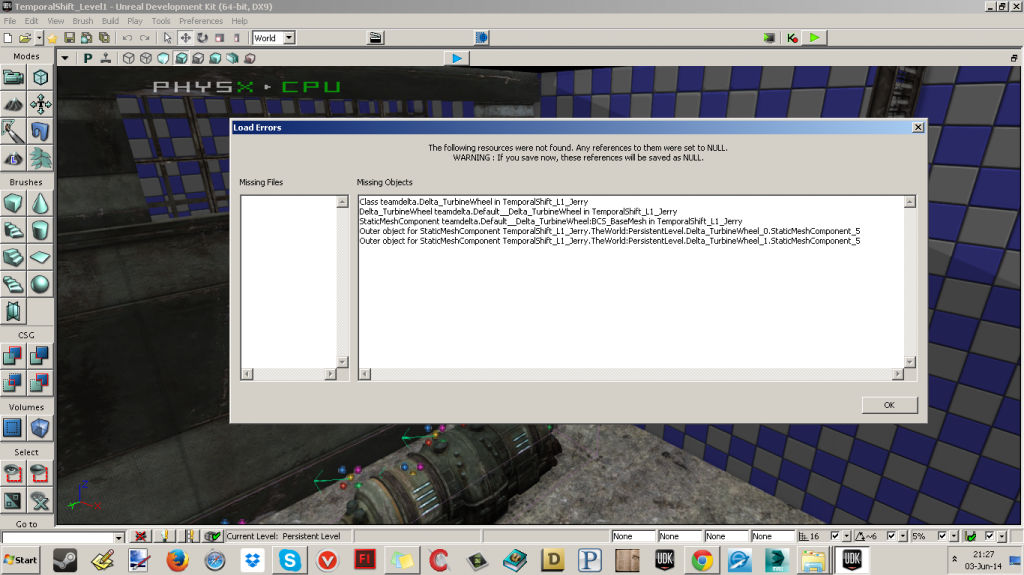Save the current level with floppy icon
The height and width of the screenshot is (575, 1024).
[x=69, y=38]
